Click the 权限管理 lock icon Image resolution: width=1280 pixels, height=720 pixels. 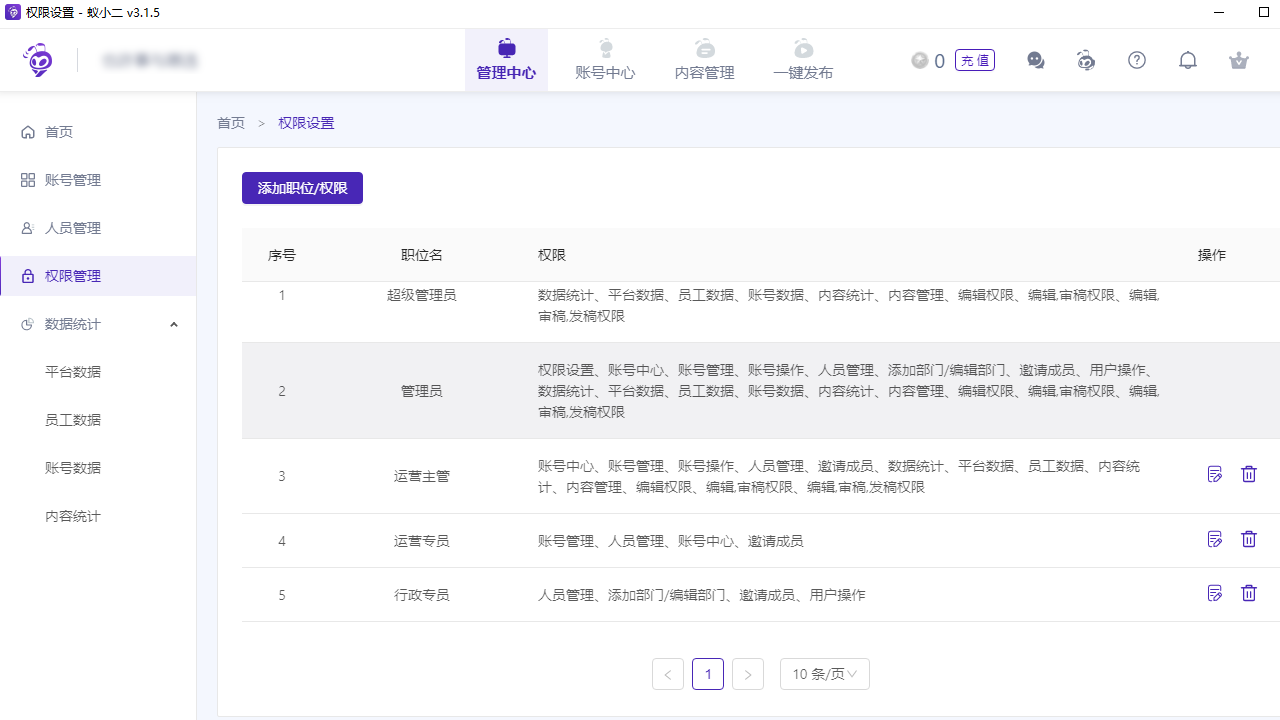pos(28,276)
